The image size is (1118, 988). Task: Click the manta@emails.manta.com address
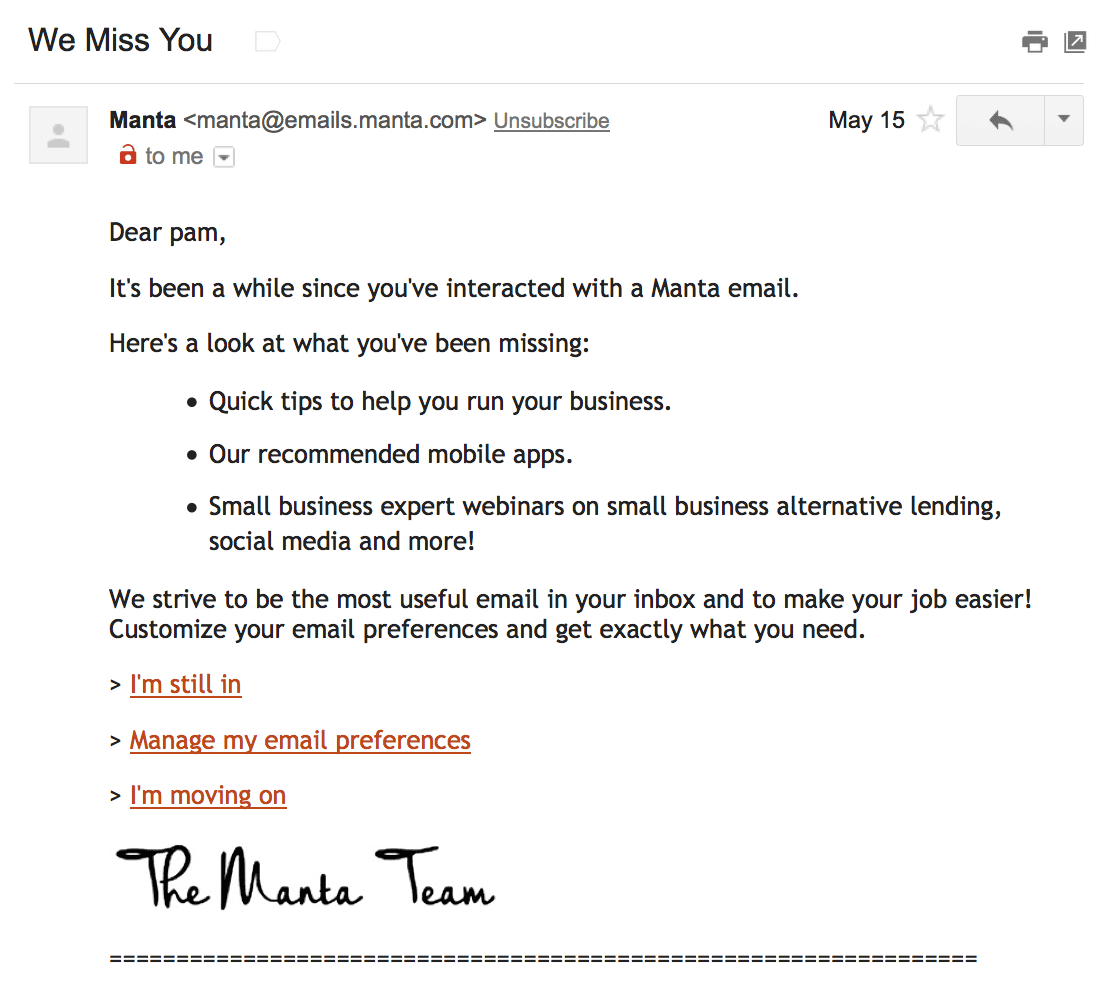click(335, 121)
